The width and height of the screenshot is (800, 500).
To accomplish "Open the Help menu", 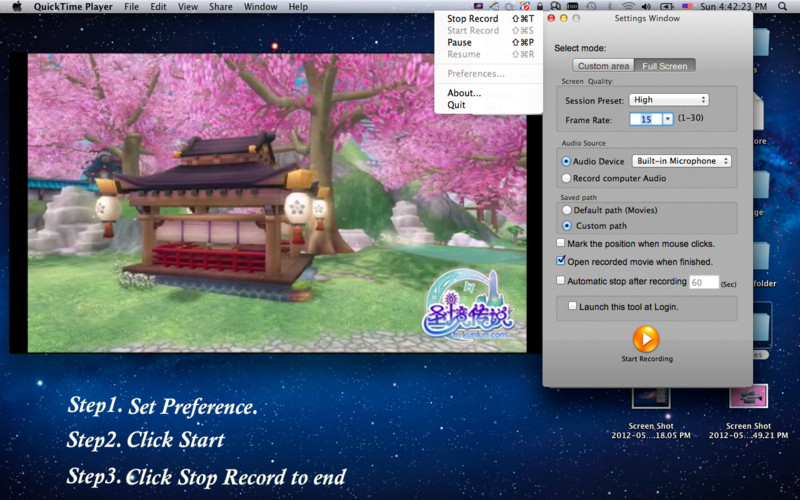I will [298, 7].
